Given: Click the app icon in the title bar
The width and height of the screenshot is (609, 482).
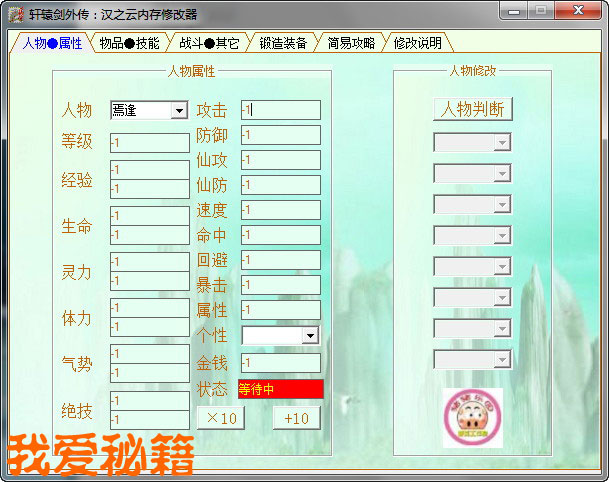Looking at the screenshot, I should point(14,14).
